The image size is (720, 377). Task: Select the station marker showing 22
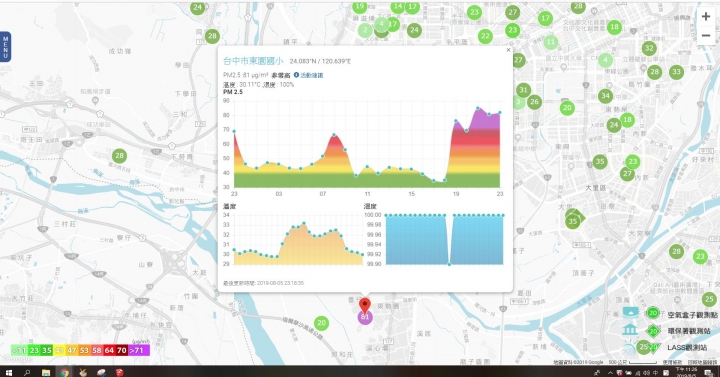pyautogui.click(x=485, y=36)
